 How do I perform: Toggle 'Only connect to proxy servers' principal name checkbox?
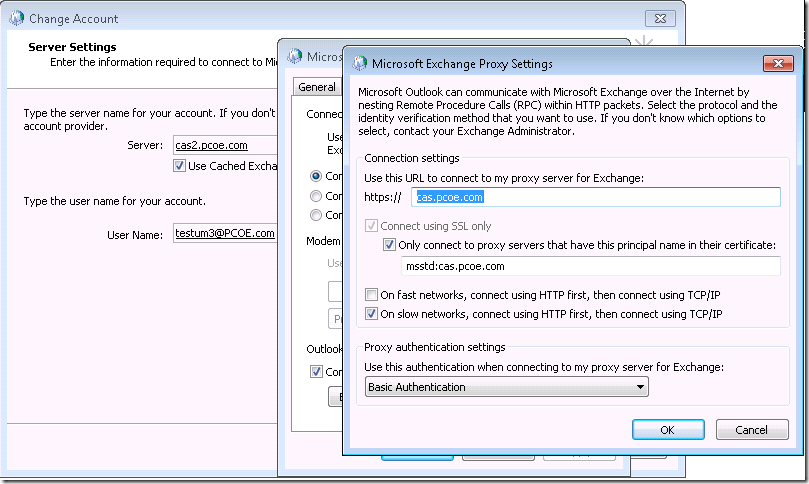[389, 245]
